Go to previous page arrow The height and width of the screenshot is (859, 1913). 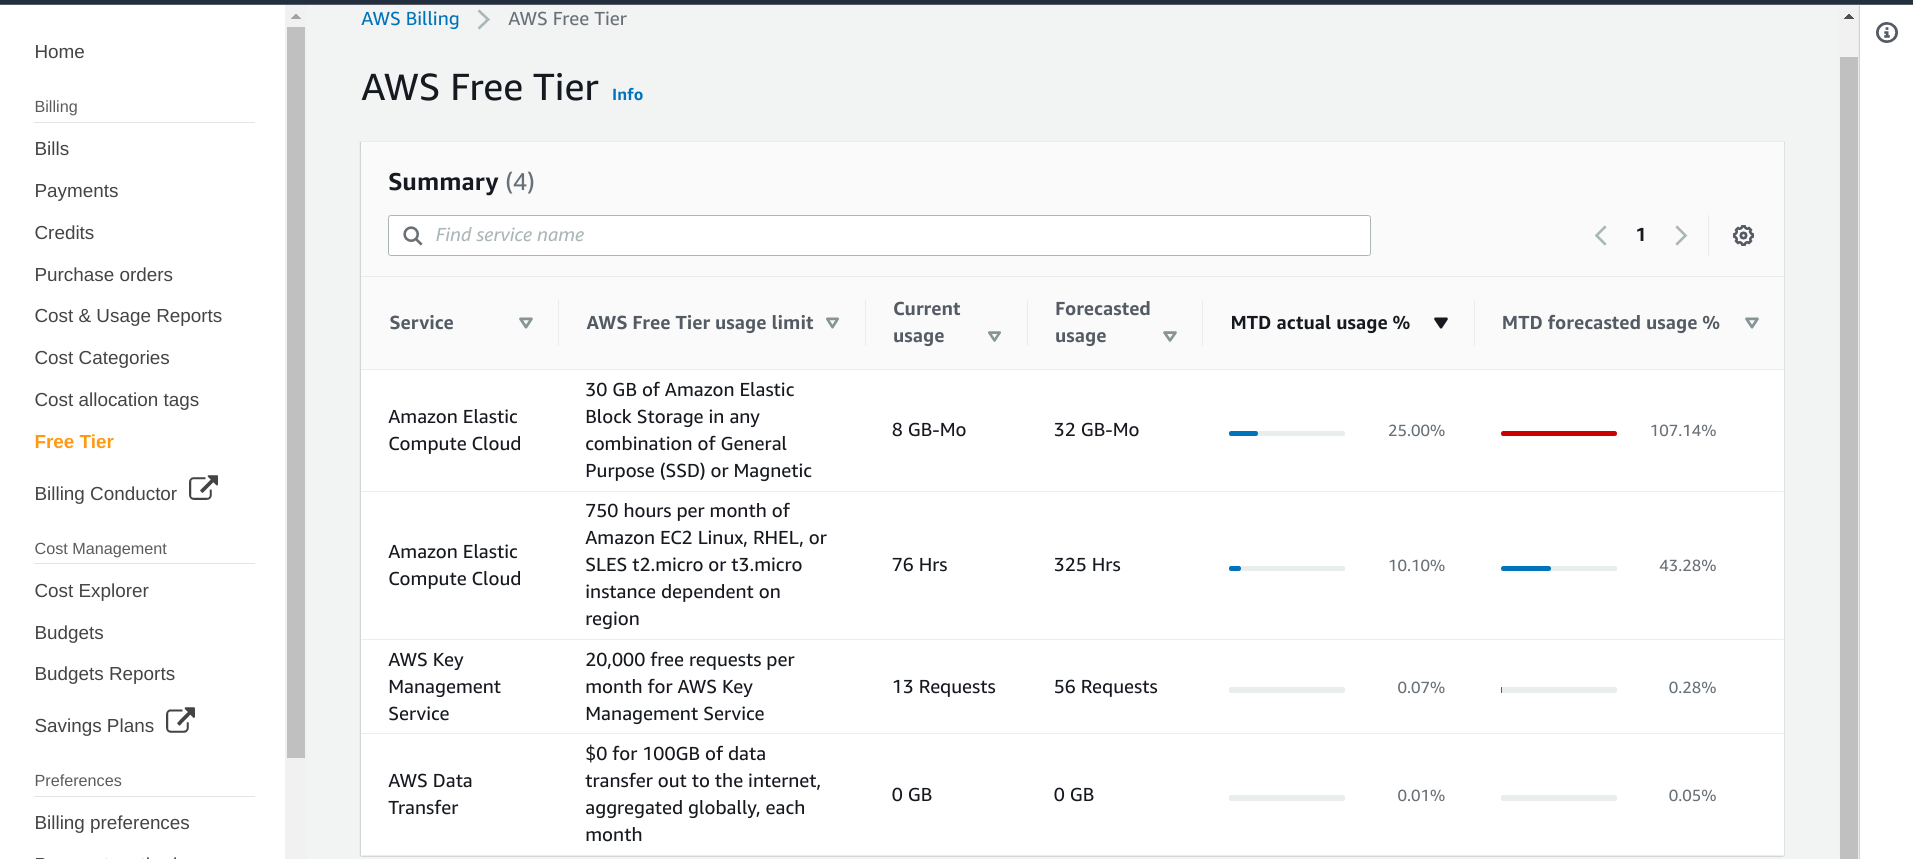[1601, 235]
